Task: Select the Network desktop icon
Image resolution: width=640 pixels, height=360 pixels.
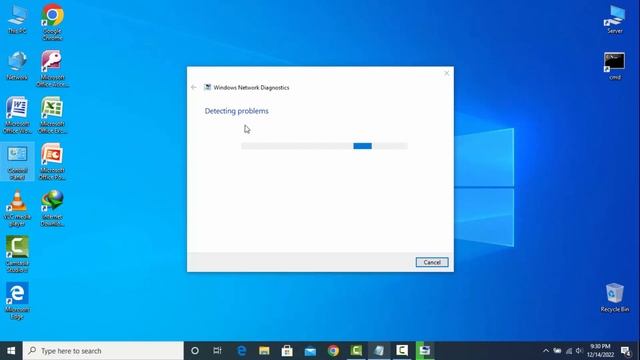Action: pyautogui.click(x=17, y=66)
